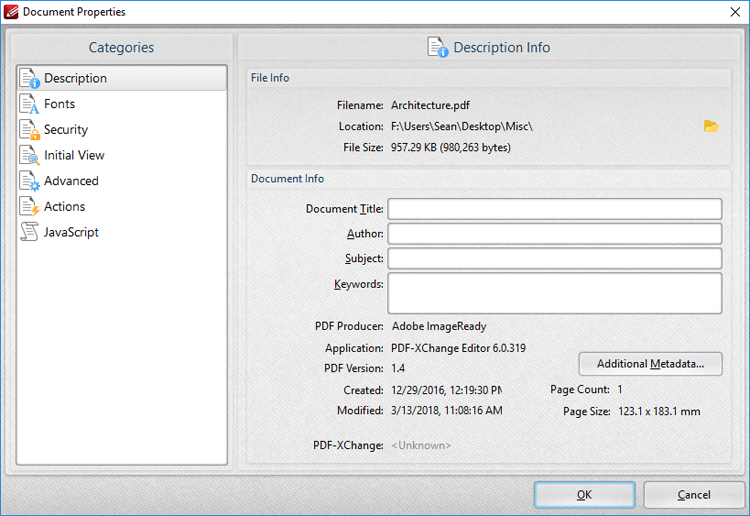Screen dimensions: 750x516
Task: Click the Document Title label
Action: 344,209
